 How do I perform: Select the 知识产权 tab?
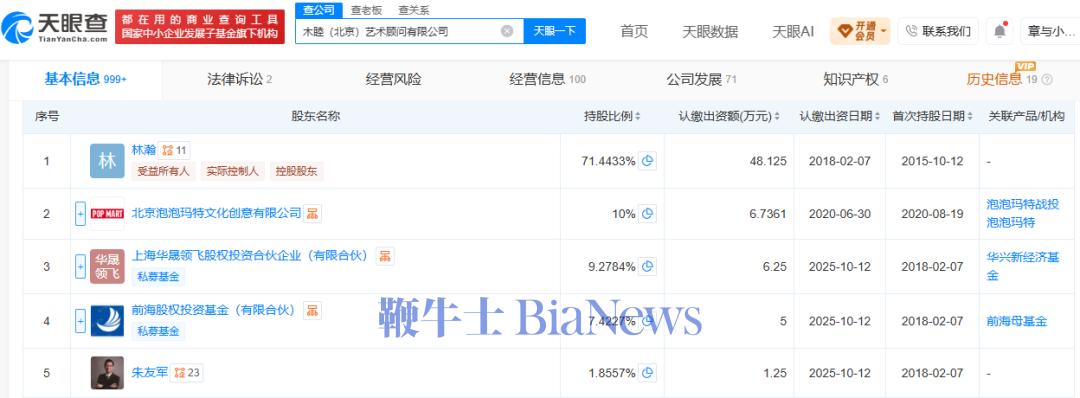pyautogui.click(x=855, y=80)
